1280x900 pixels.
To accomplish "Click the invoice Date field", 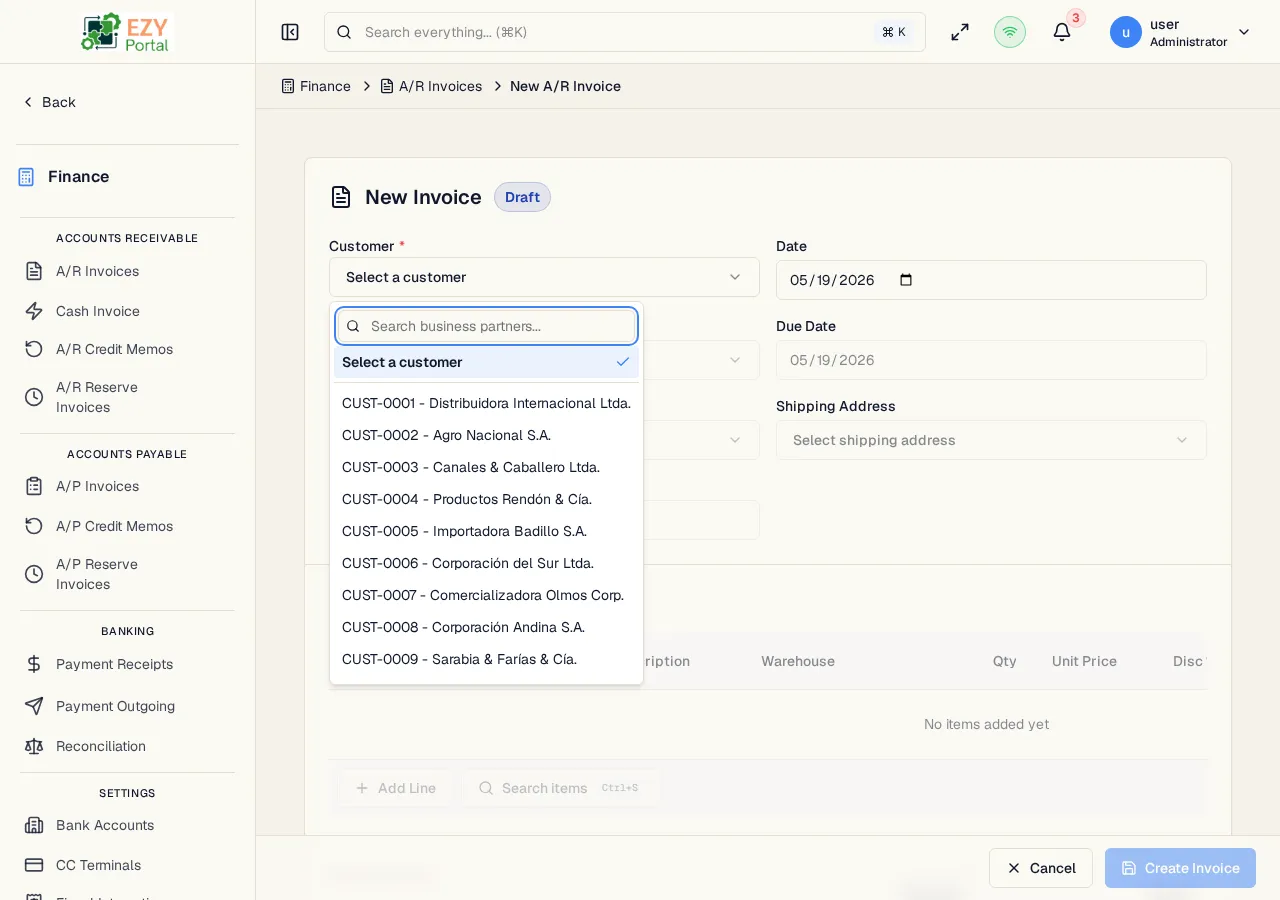I will pos(991,280).
